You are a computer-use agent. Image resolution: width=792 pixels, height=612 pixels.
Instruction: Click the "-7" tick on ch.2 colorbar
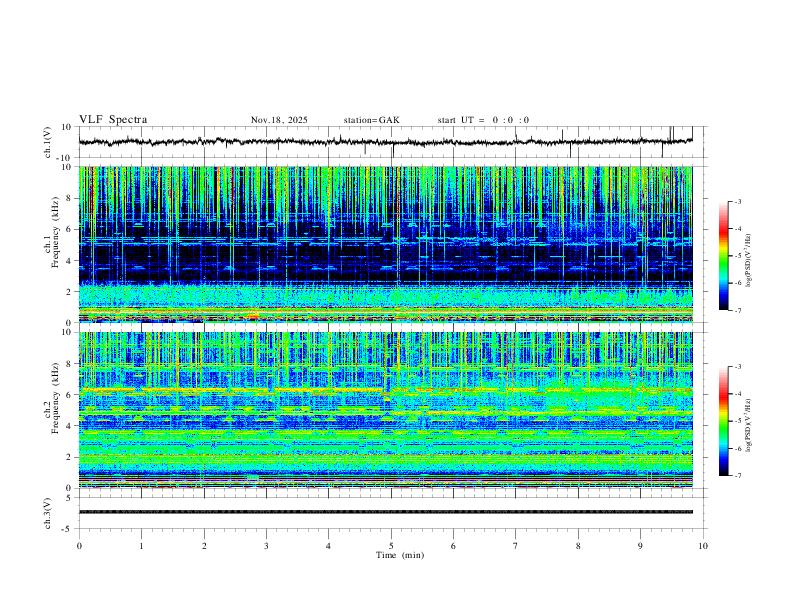(738, 475)
